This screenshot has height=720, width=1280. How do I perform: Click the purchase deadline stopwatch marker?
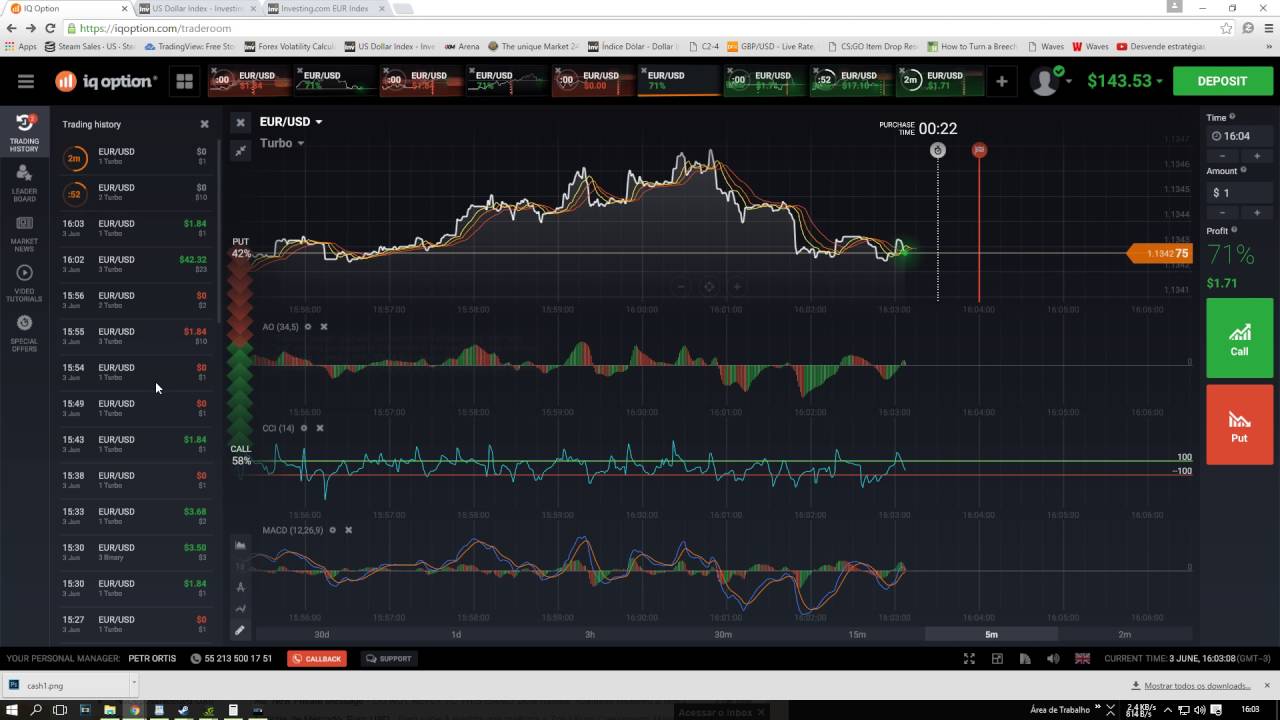coord(937,150)
